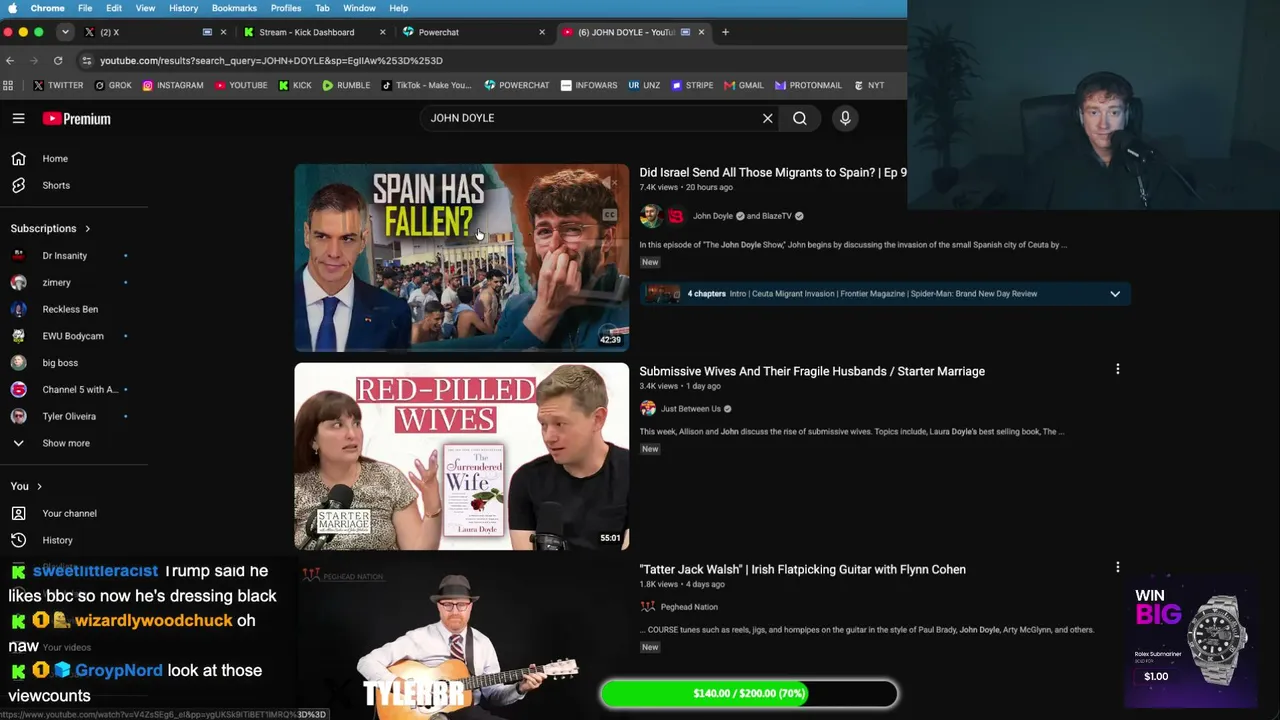Select the Chrome address bar URL
This screenshot has width=1280, height=720.
point(271,60)
